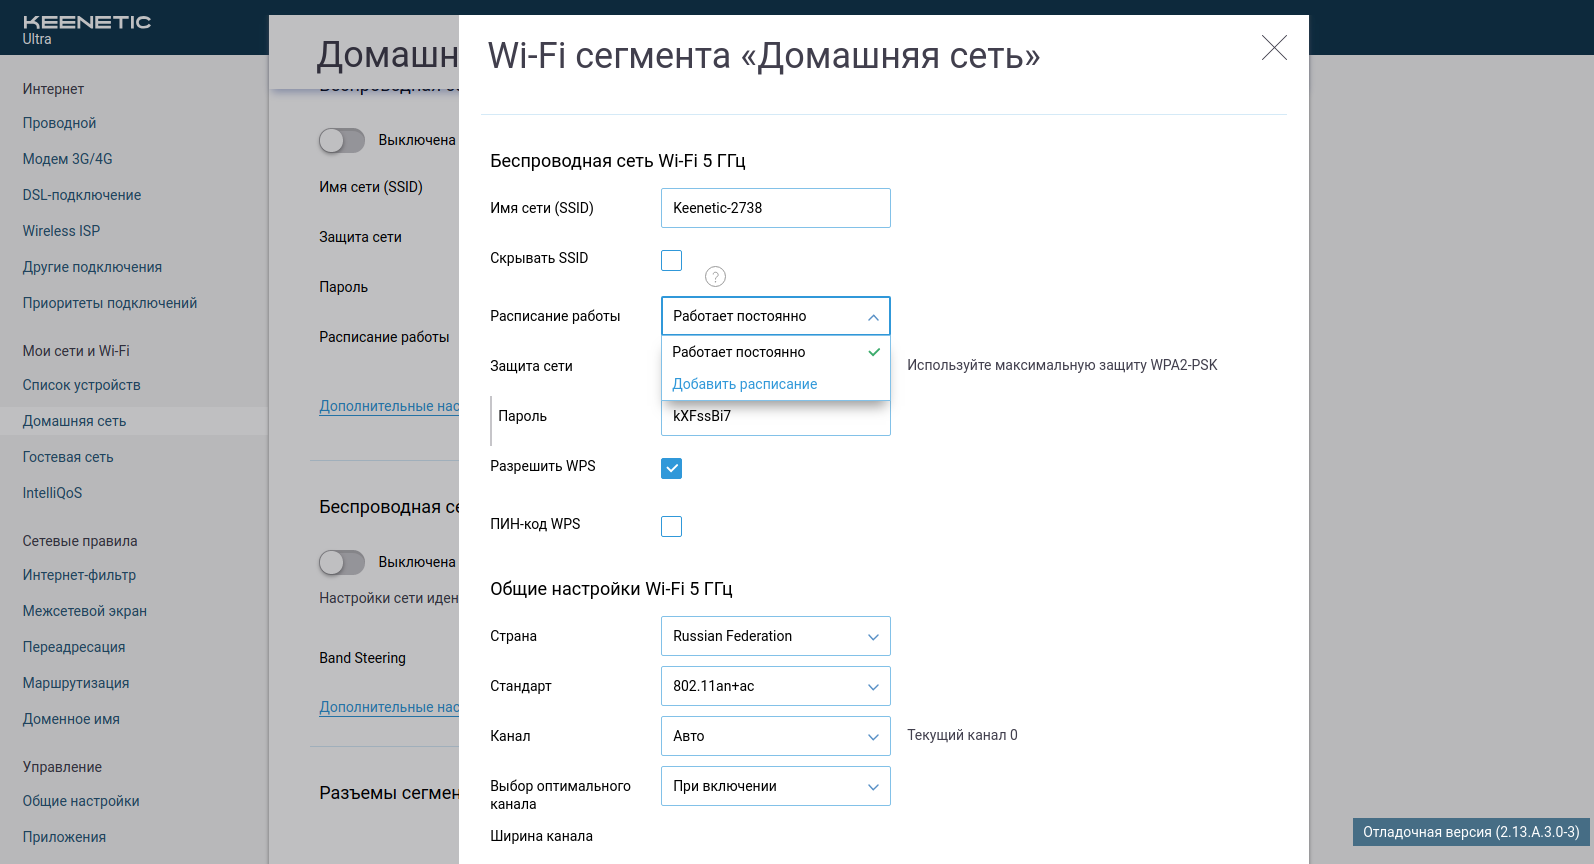
Task: Open Интернет-фильтр sidebar item
Action: point(79,575)
